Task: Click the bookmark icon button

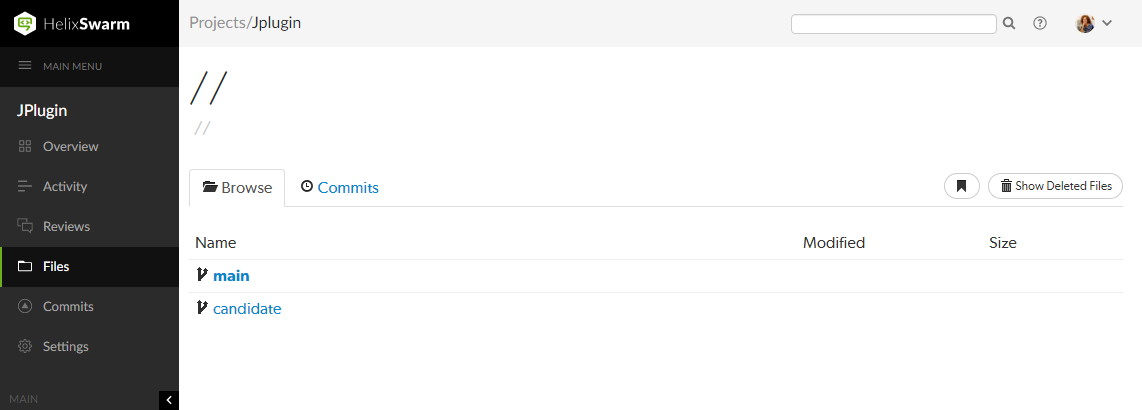Action: click(x=961, y=186)
